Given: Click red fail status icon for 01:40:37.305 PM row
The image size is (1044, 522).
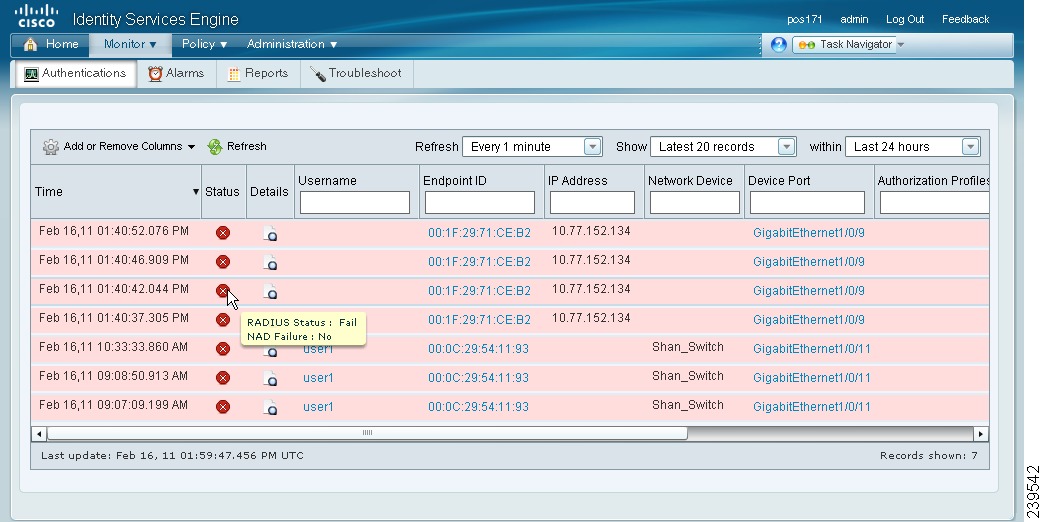Looking at the screenshot, I should coord(223,320).
